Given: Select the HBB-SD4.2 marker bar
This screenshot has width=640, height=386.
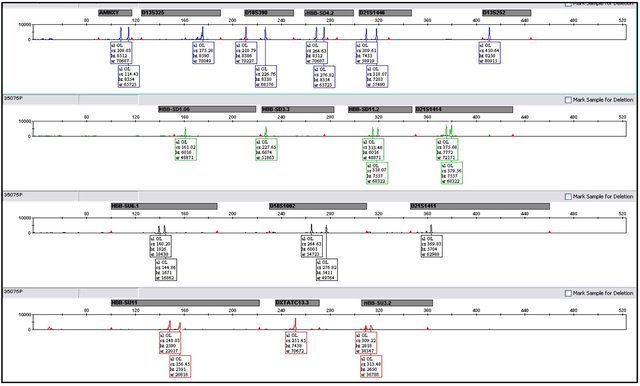Looking at the screenshot, I should pyautogui.click(x=329, y=13).
